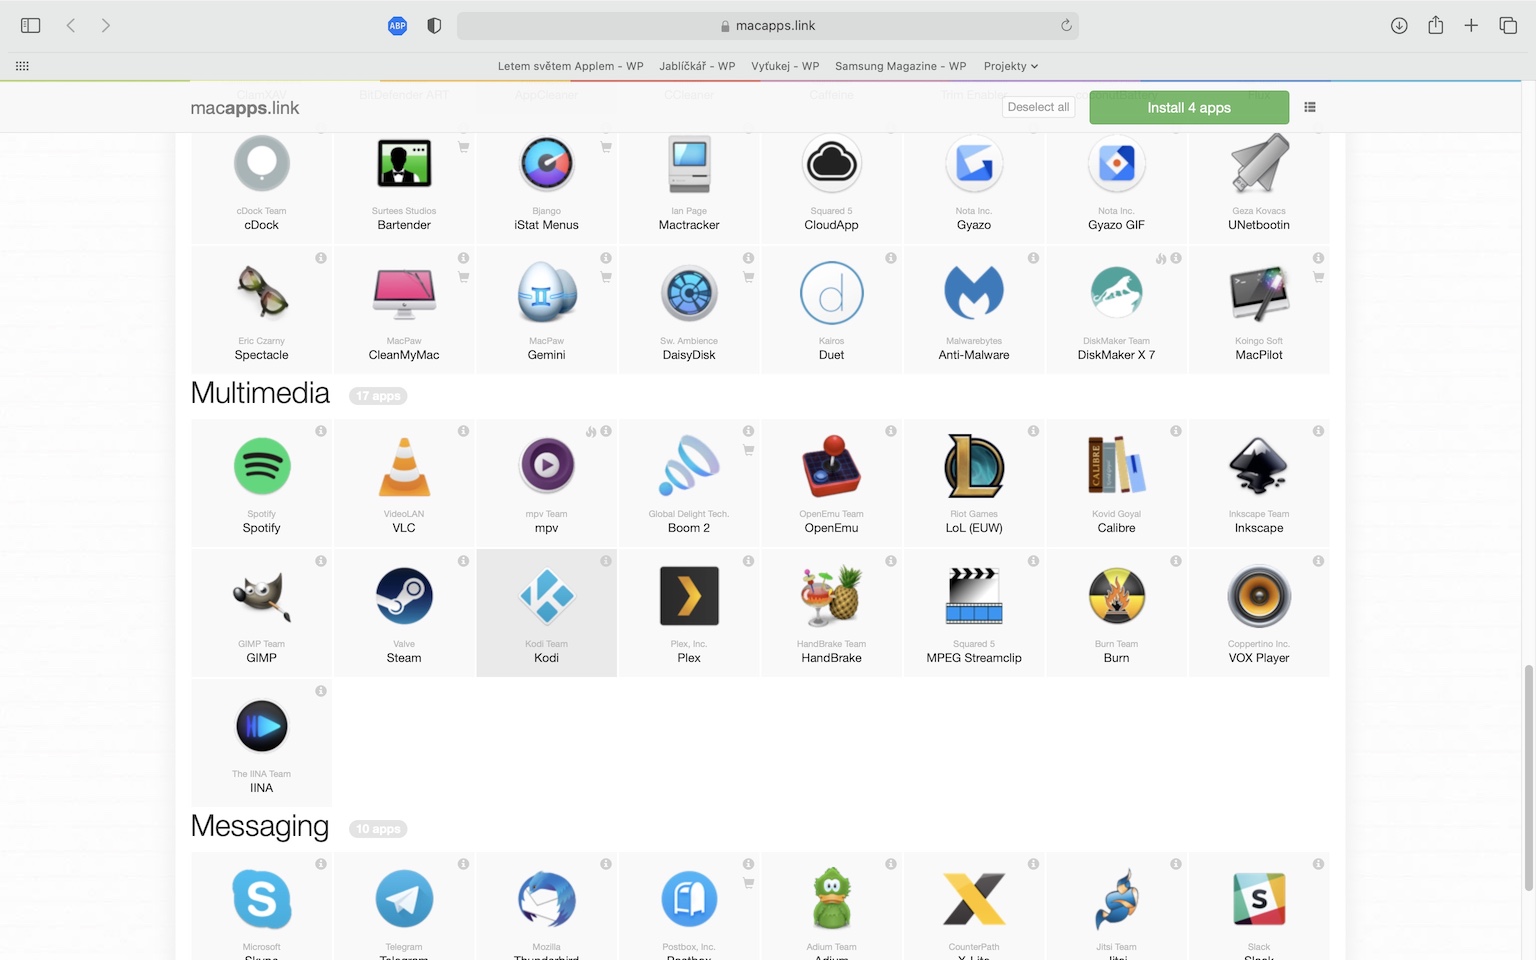This screenshot has height=960, width=1536.
Task: Select the DiskMaker X 7 icon
Action: pyautogui.click(x=1116, y=293)
